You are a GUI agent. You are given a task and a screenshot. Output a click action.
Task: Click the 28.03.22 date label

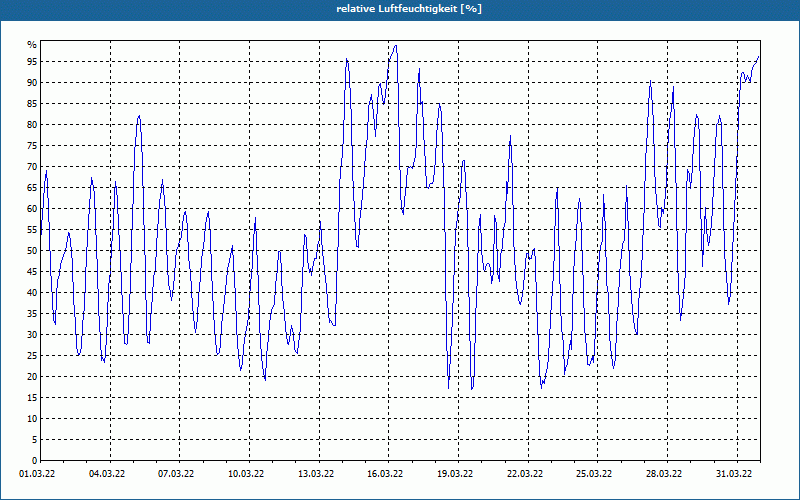664,474
